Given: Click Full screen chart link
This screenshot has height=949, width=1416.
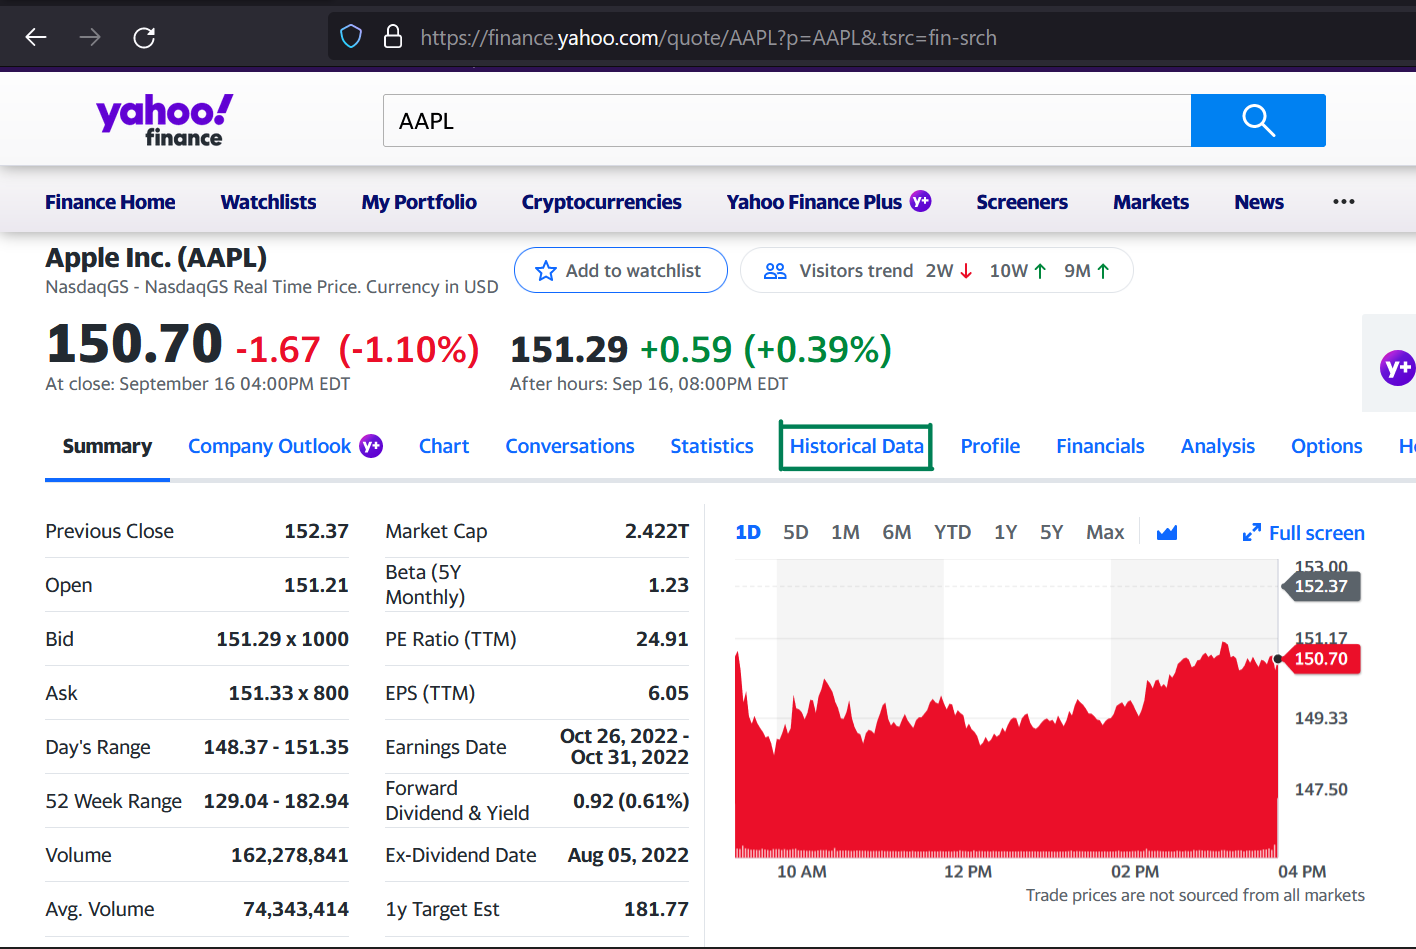Looking at the screenshot, I should [1316, 533].
